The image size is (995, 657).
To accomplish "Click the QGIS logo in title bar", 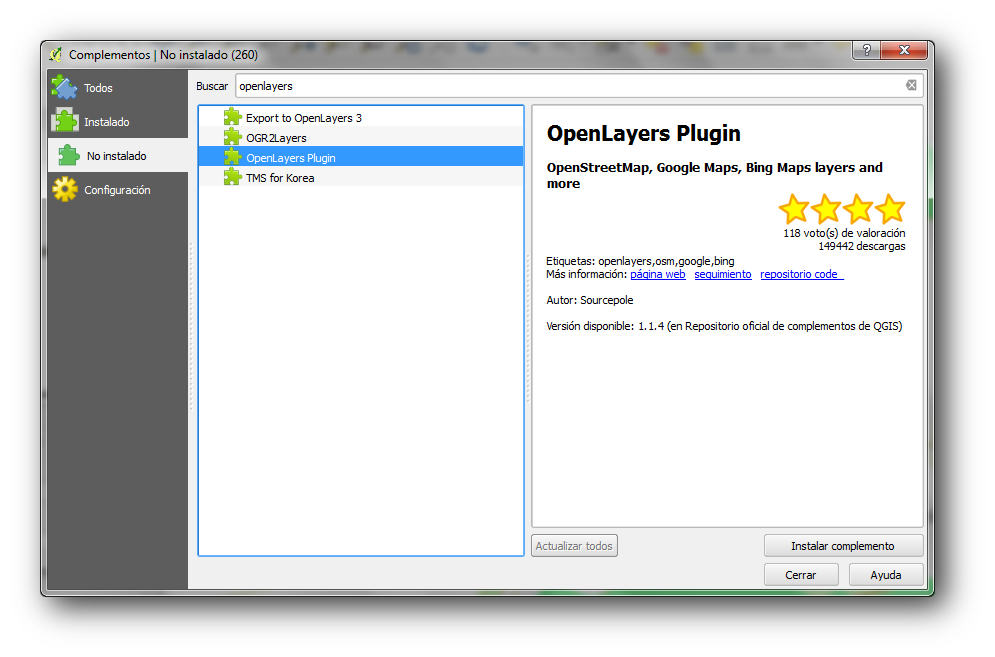I will 56,55.
